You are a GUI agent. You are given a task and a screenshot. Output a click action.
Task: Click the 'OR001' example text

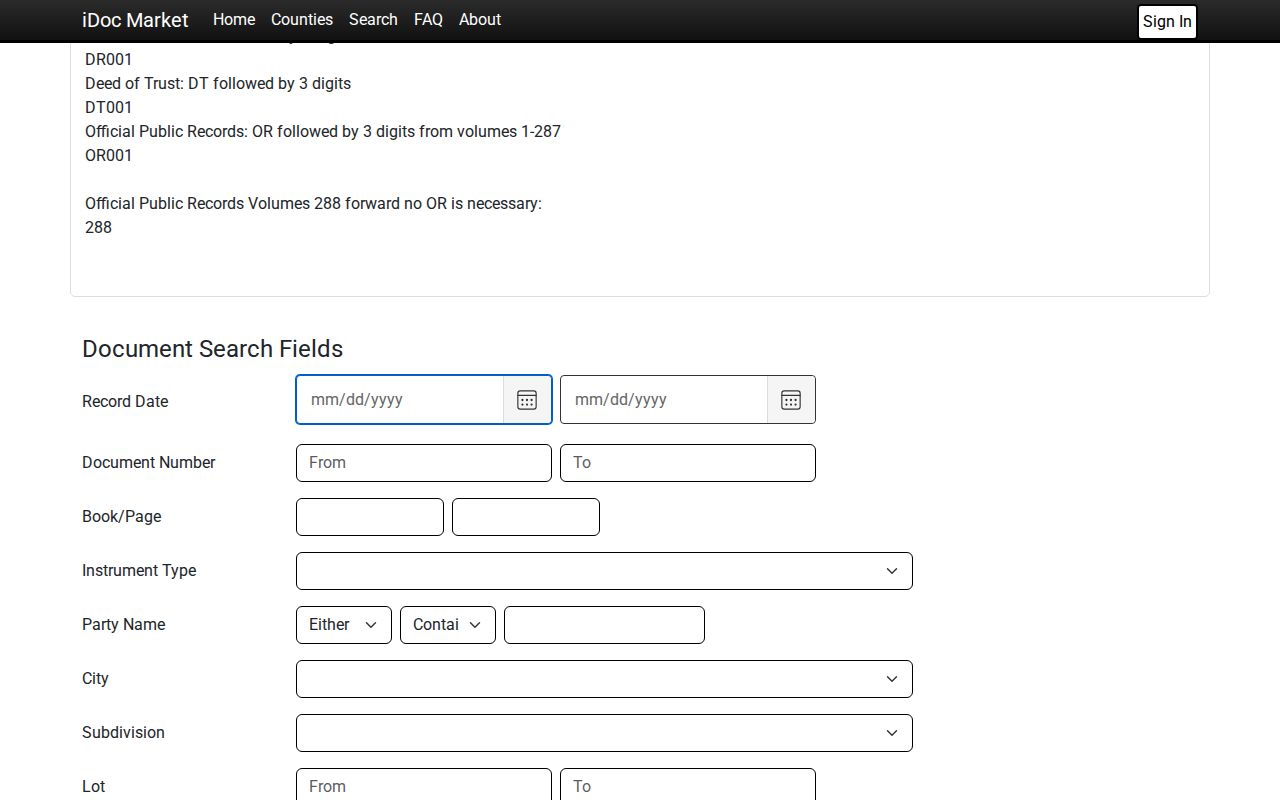[108, 155]
